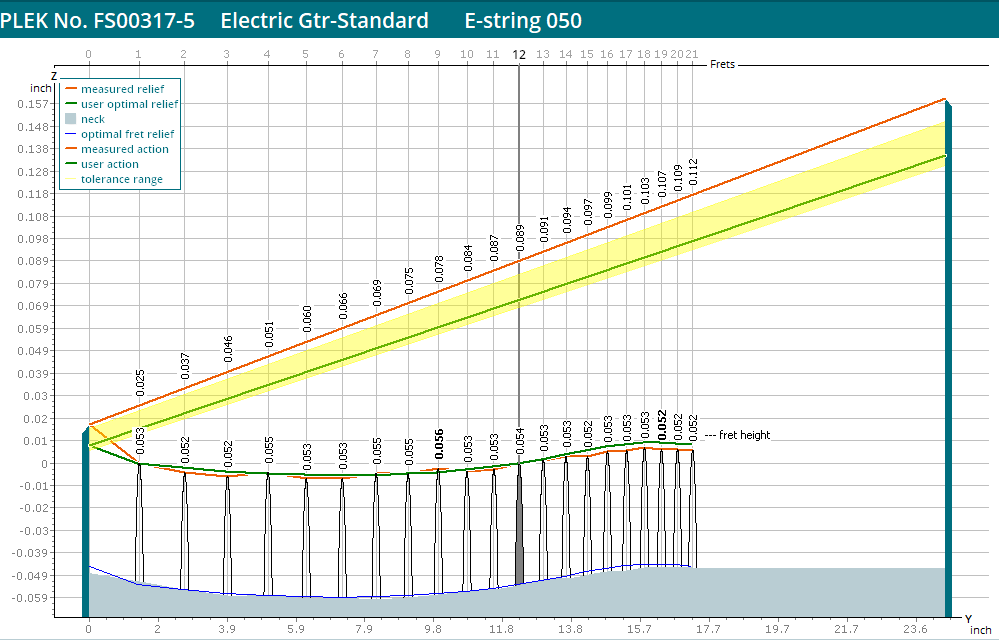Click the 0.025 action value near fret 1
The height and width of the screenshot is (640, 999).
click(140, 382)
